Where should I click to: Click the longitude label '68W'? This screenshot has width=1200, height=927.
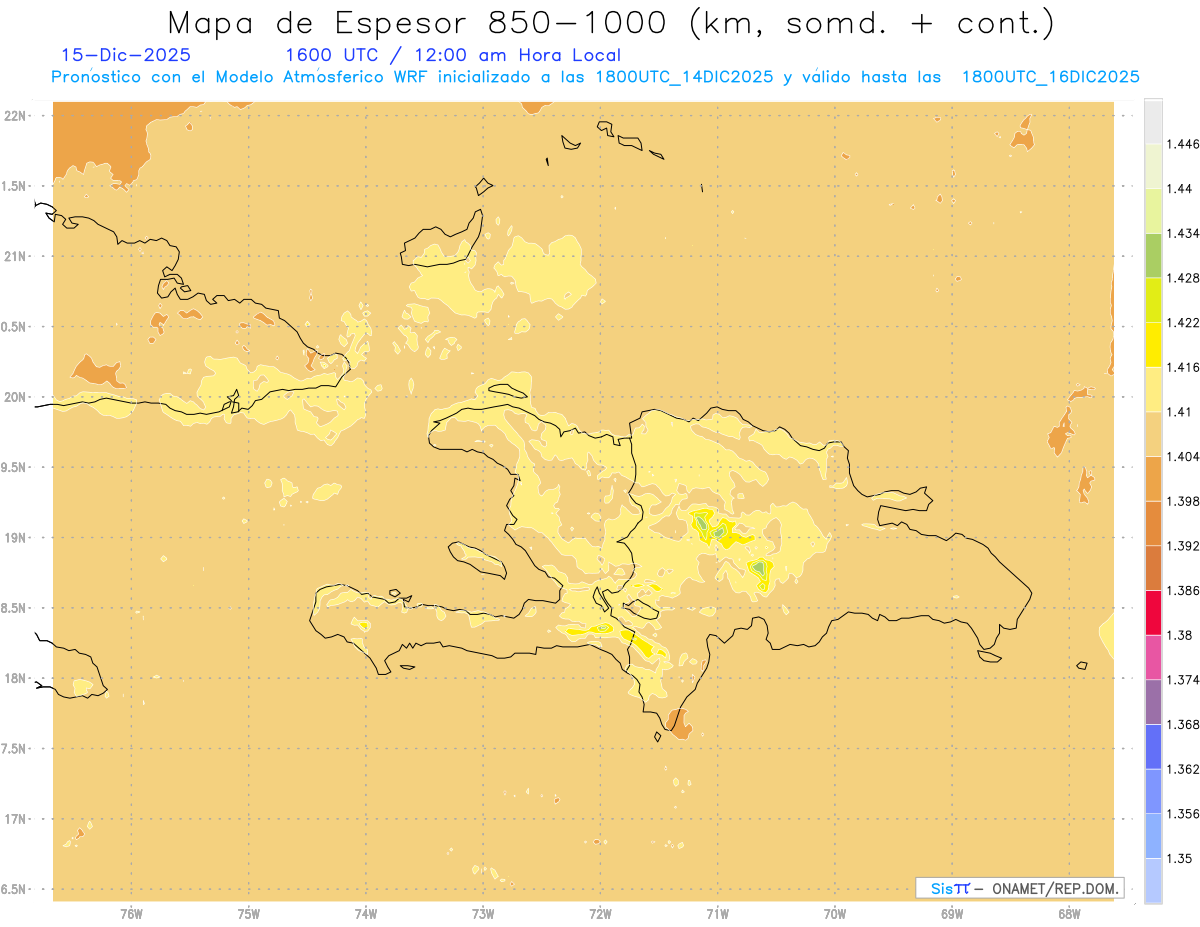click(1069, 914)
